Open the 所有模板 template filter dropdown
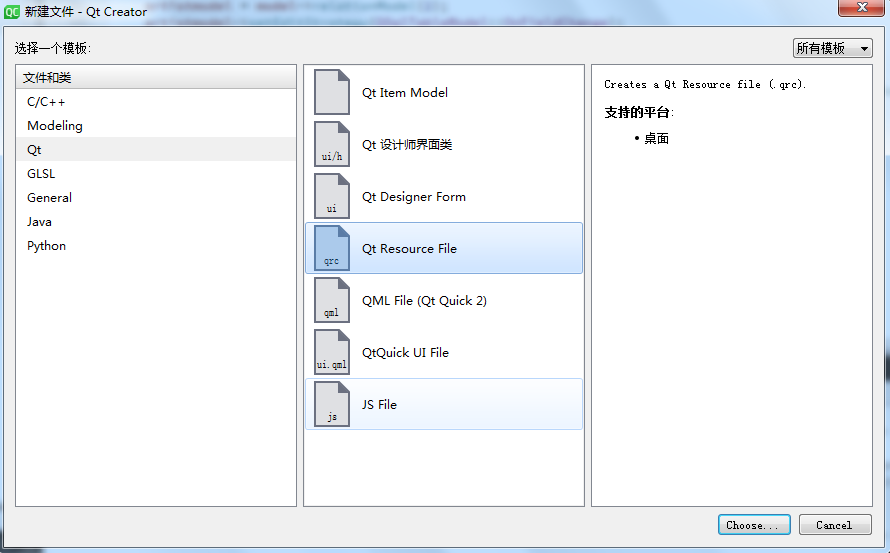This screenshot has height=553, width=890. (832, 48)
